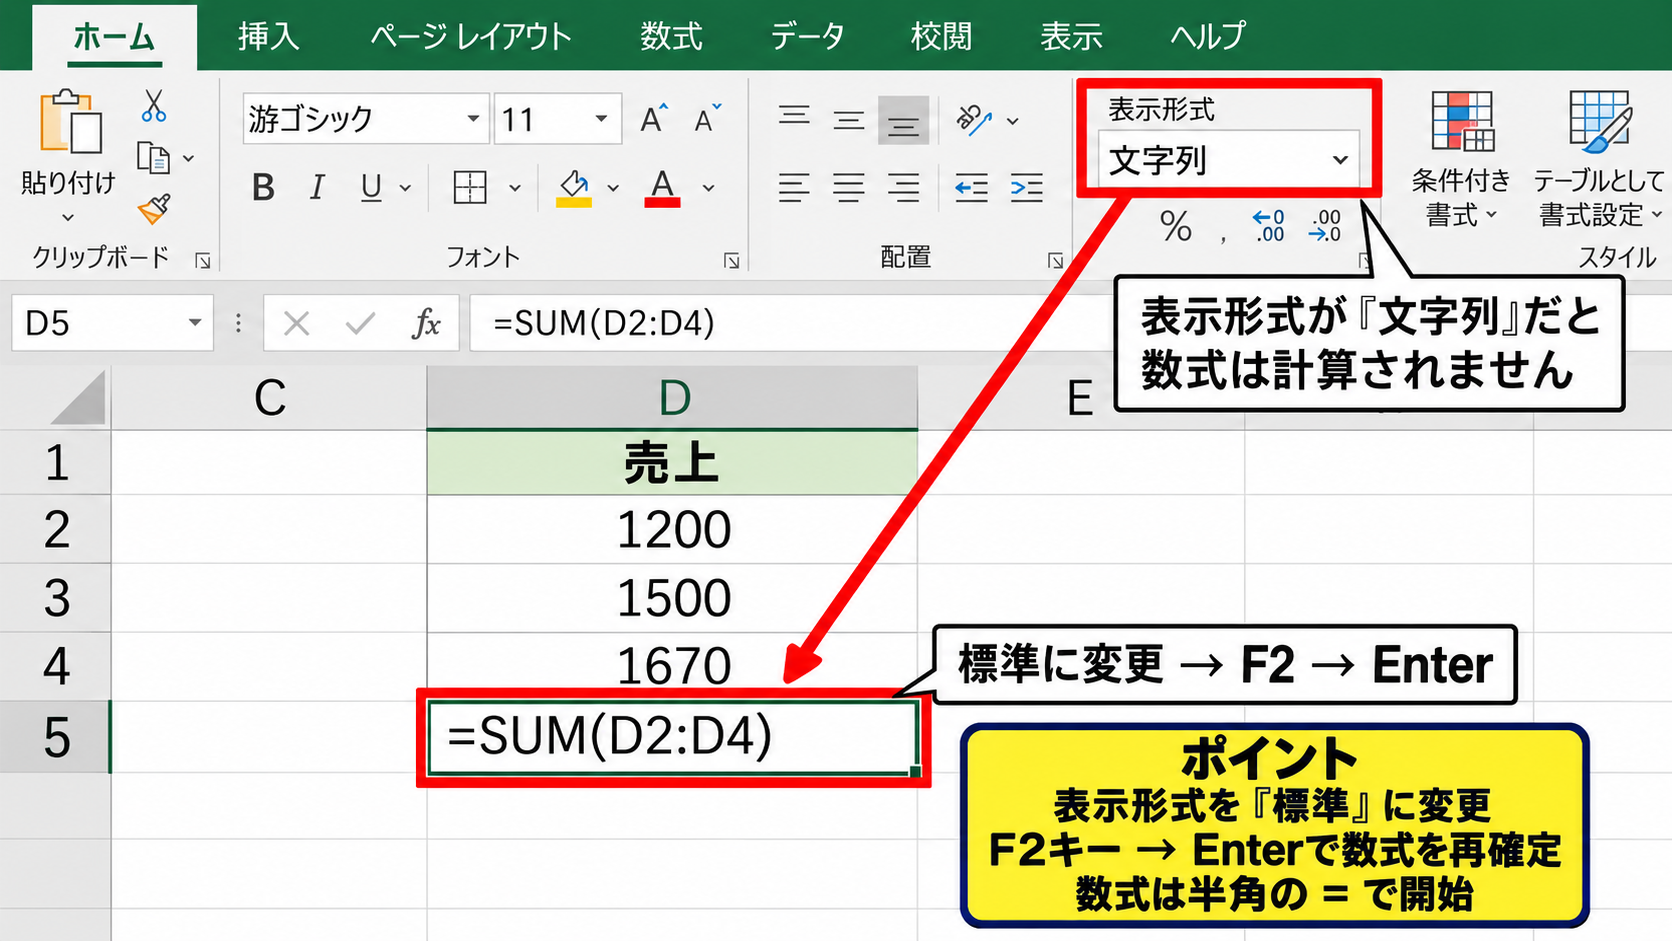Click the Borders grid icon
Image resolution: width=1672 pixels, height=941 pixels.
(x=469, y=187)
